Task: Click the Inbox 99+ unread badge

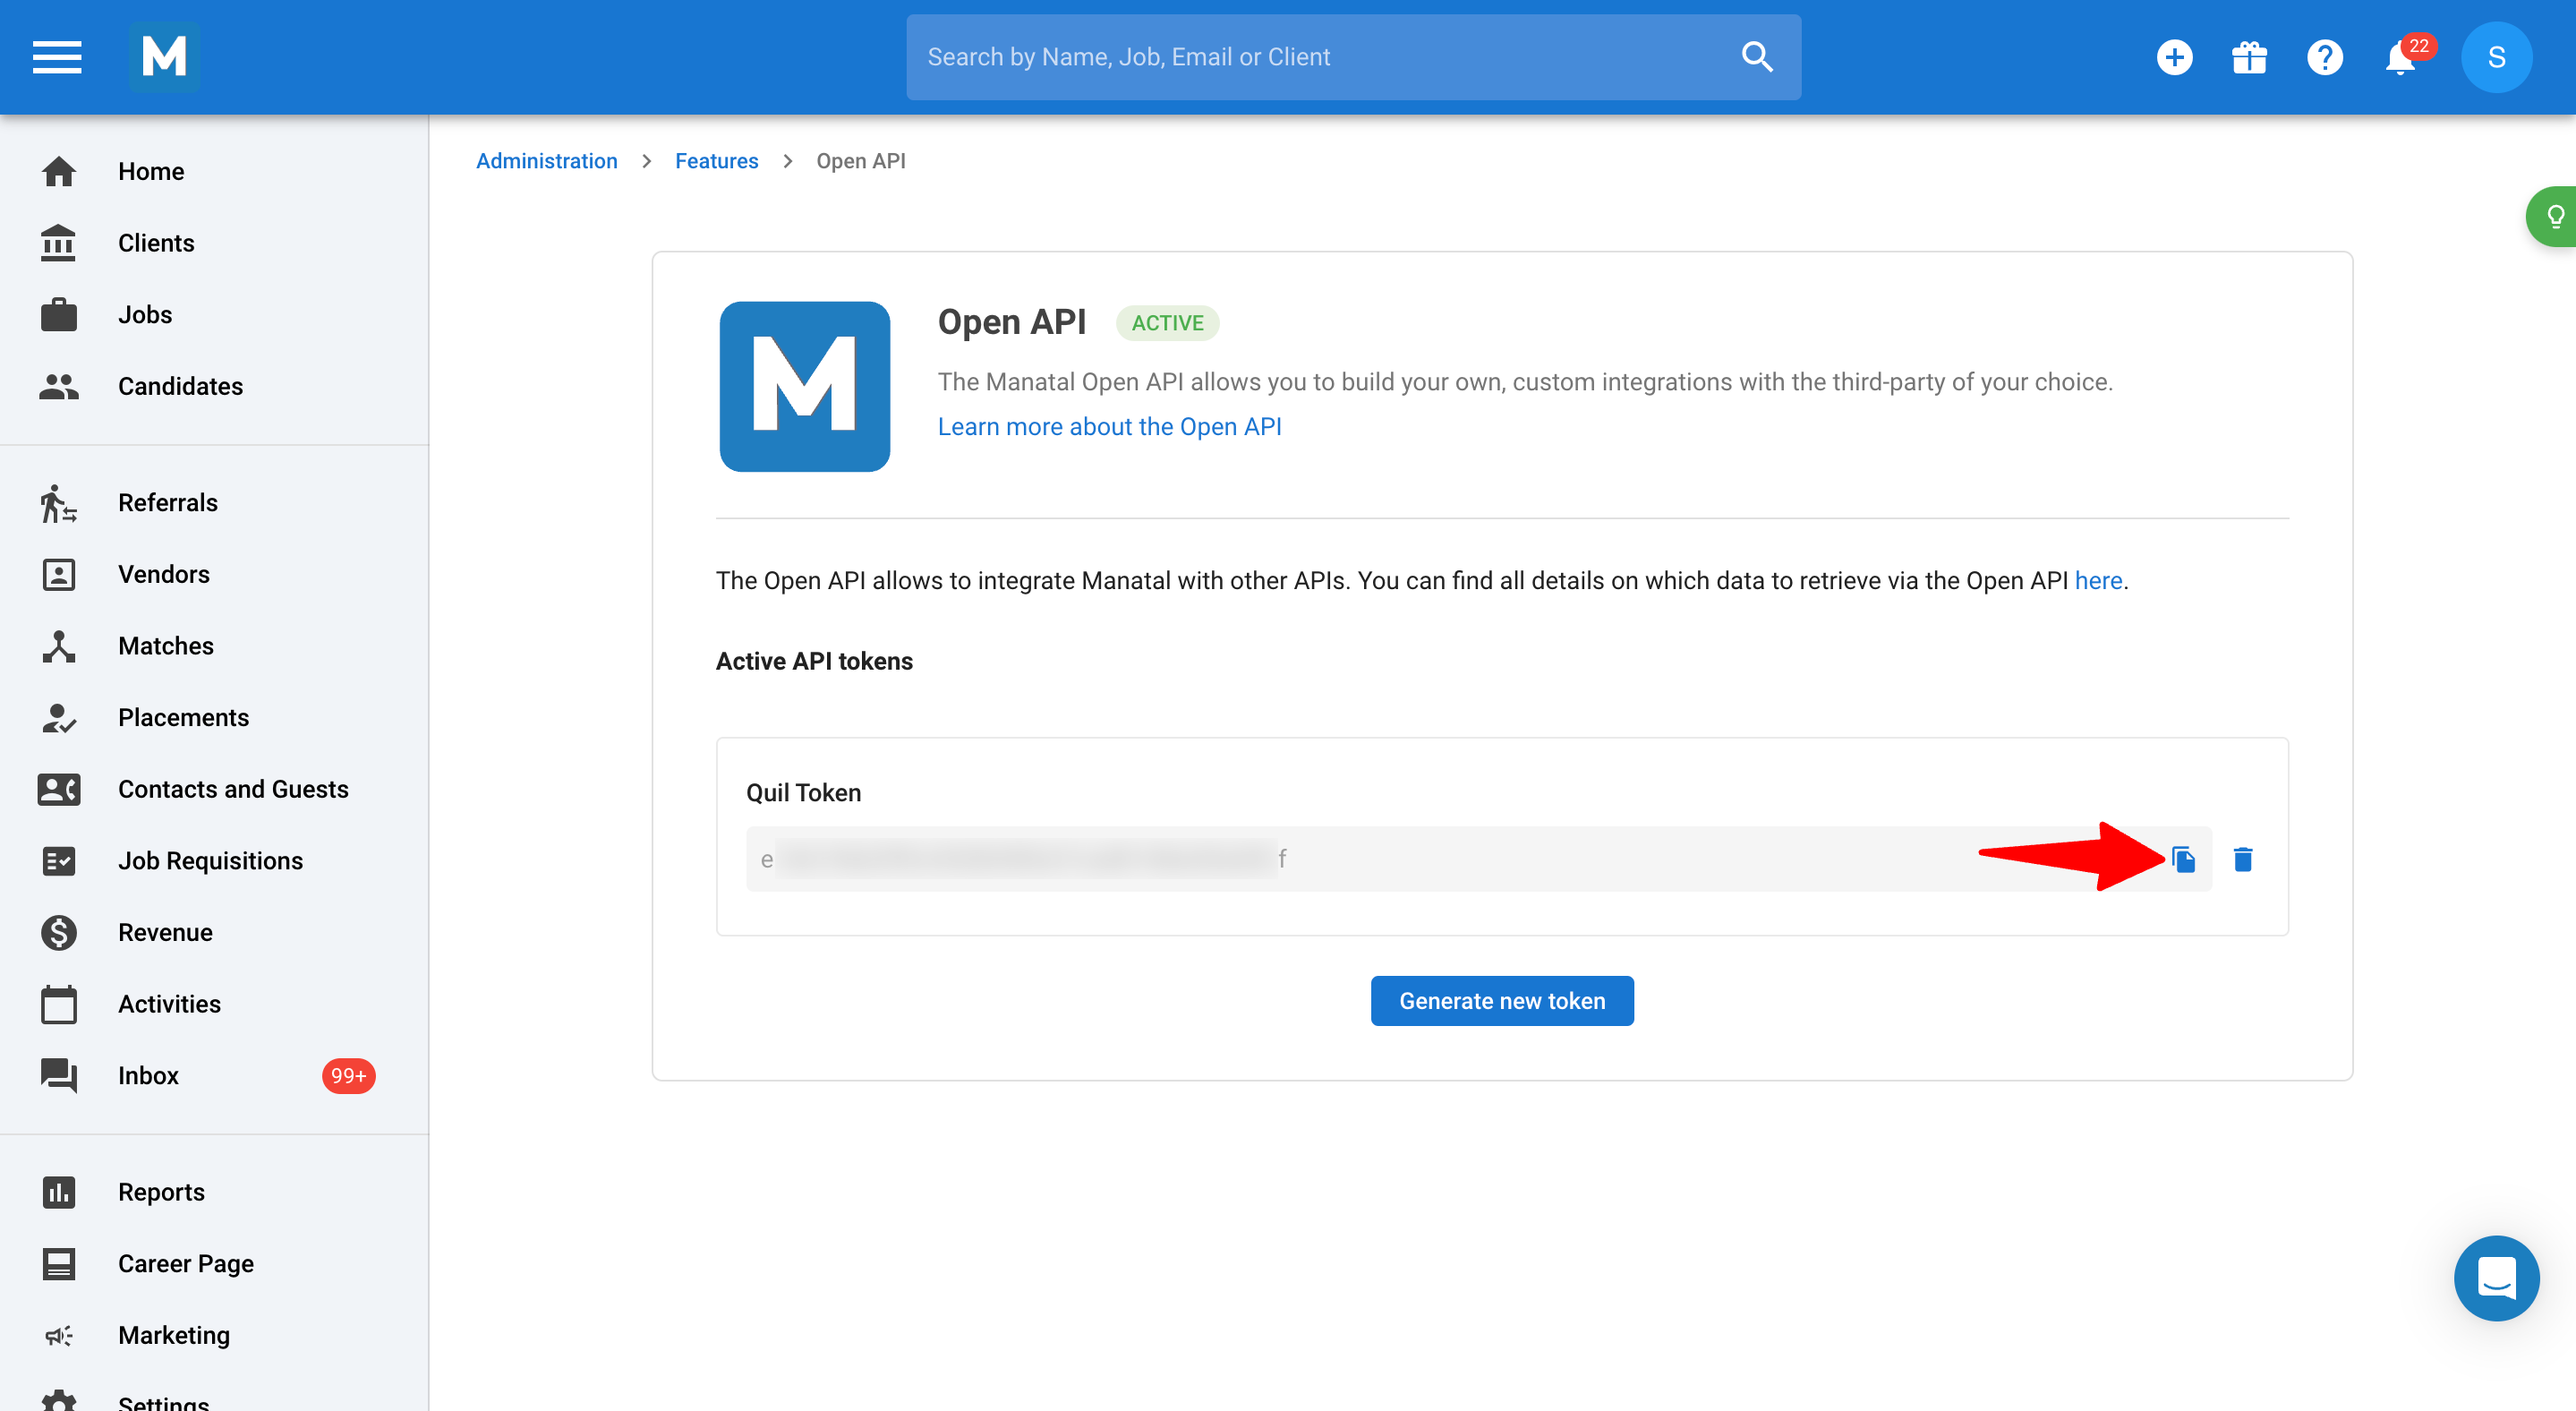Action: pyautogui.click(x=348, y=1076)
